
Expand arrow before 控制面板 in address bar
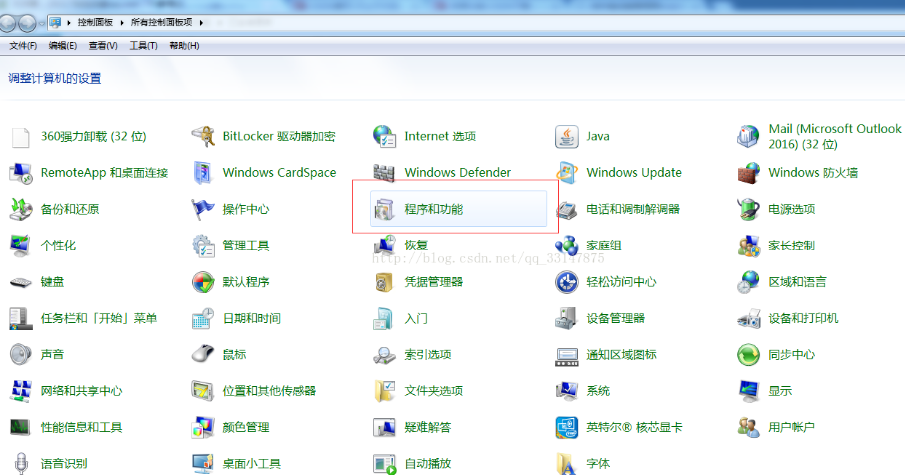(69, 23)
